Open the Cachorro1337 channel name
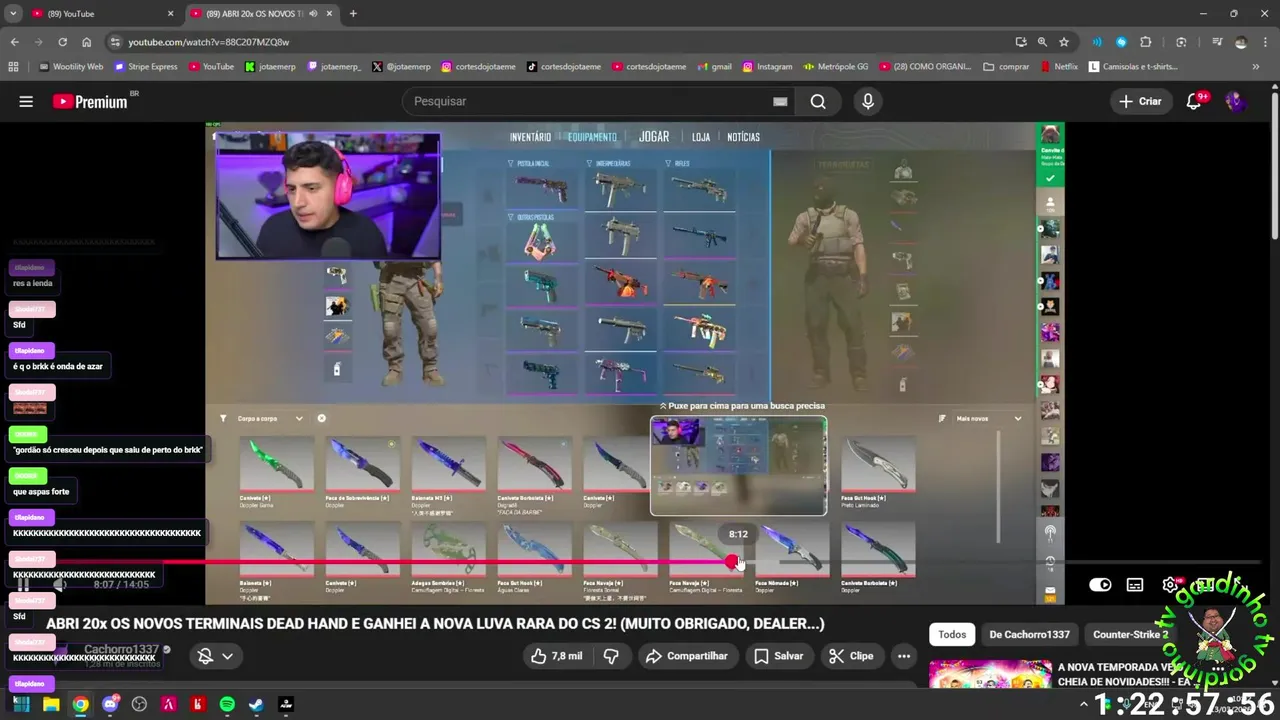 coord(121,649)
